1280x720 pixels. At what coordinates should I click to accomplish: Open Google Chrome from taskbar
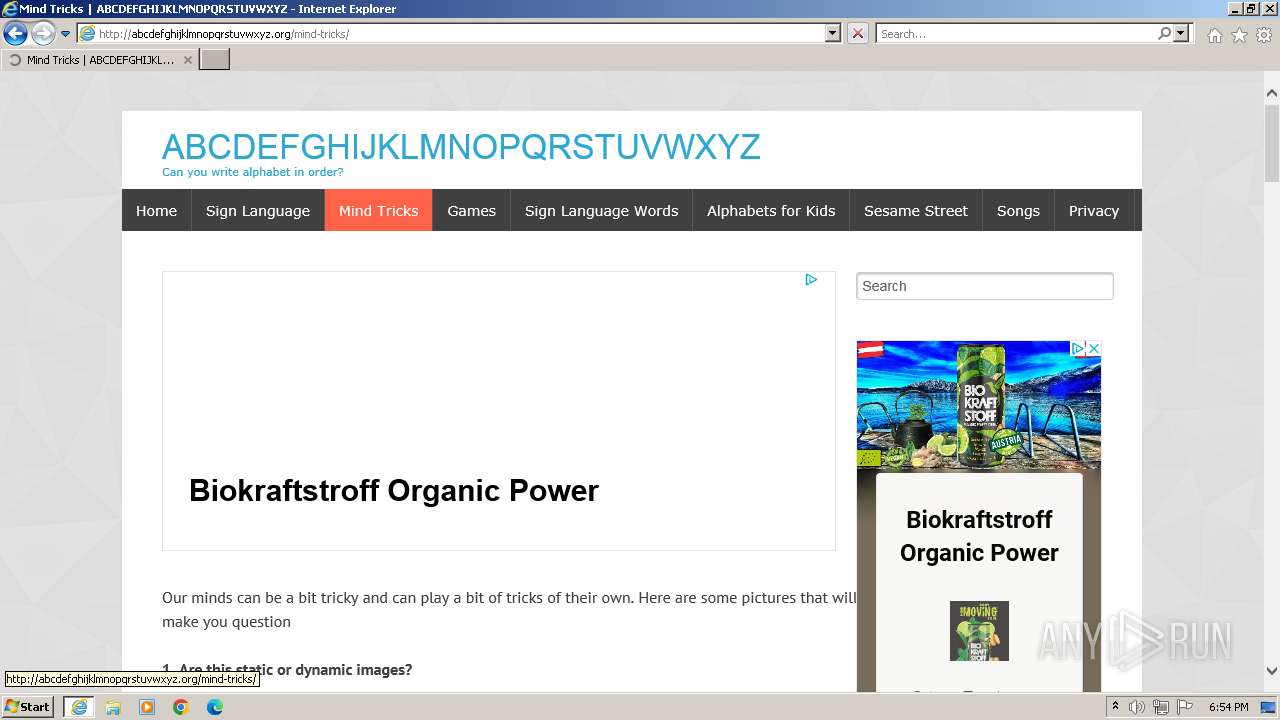[181, 707]
